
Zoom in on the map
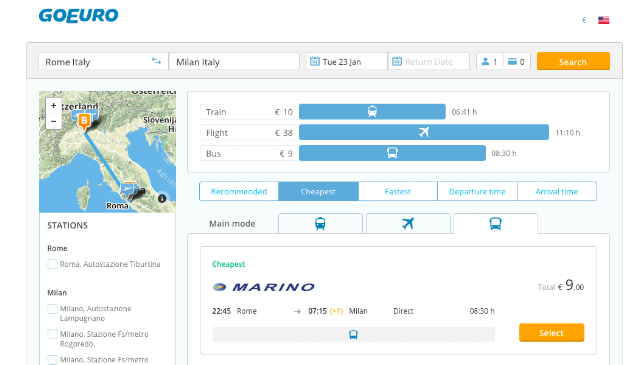point(53,106)
